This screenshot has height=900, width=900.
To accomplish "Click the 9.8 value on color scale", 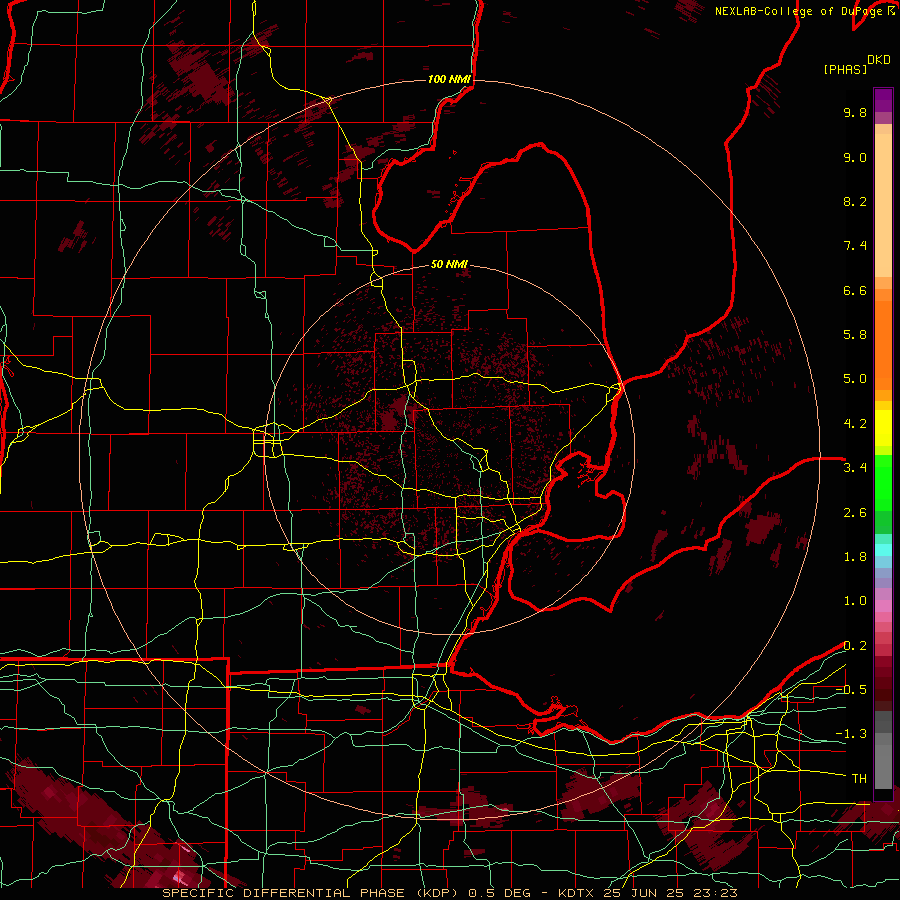I will 855,112.
